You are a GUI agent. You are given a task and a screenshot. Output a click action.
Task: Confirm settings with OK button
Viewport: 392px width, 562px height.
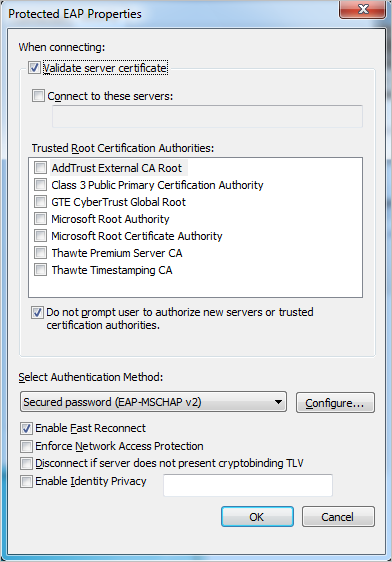[257, 516]
